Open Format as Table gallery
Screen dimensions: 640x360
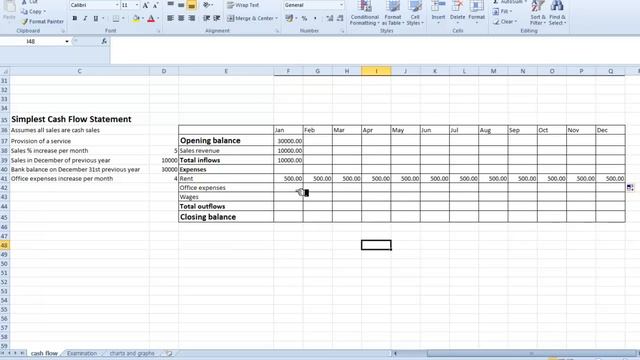click(393, 13)
